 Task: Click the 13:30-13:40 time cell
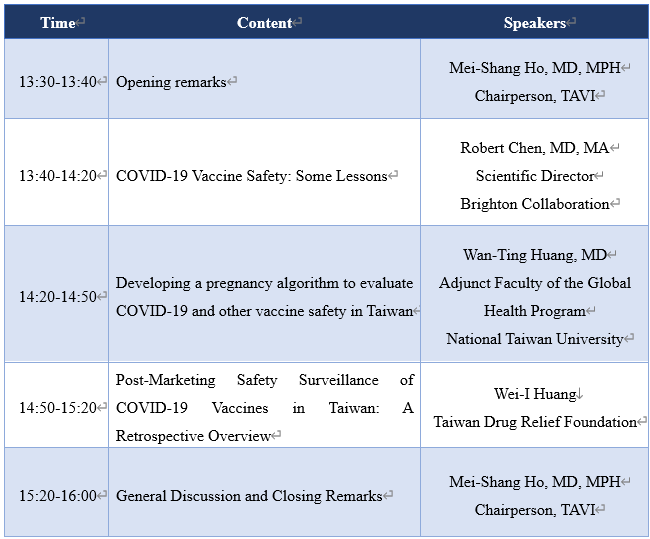pos(57,82)
